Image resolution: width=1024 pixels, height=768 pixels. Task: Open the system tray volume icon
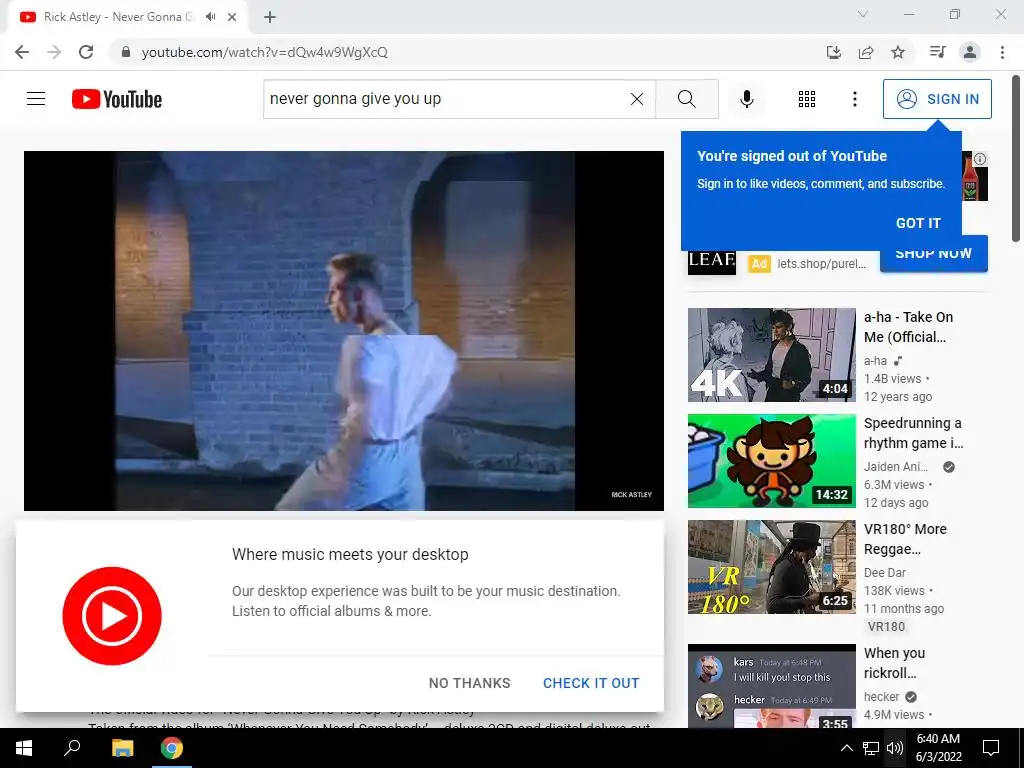pyautogui.click(x=895, y=748)
